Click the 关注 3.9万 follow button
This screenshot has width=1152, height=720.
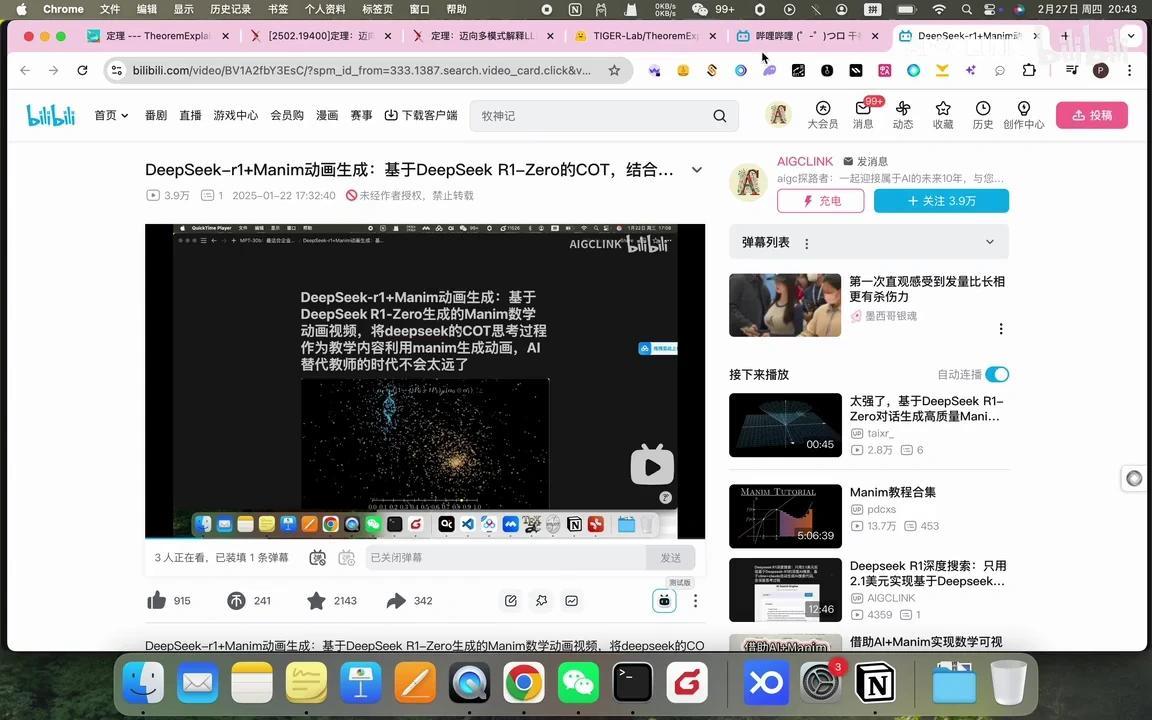941,200
